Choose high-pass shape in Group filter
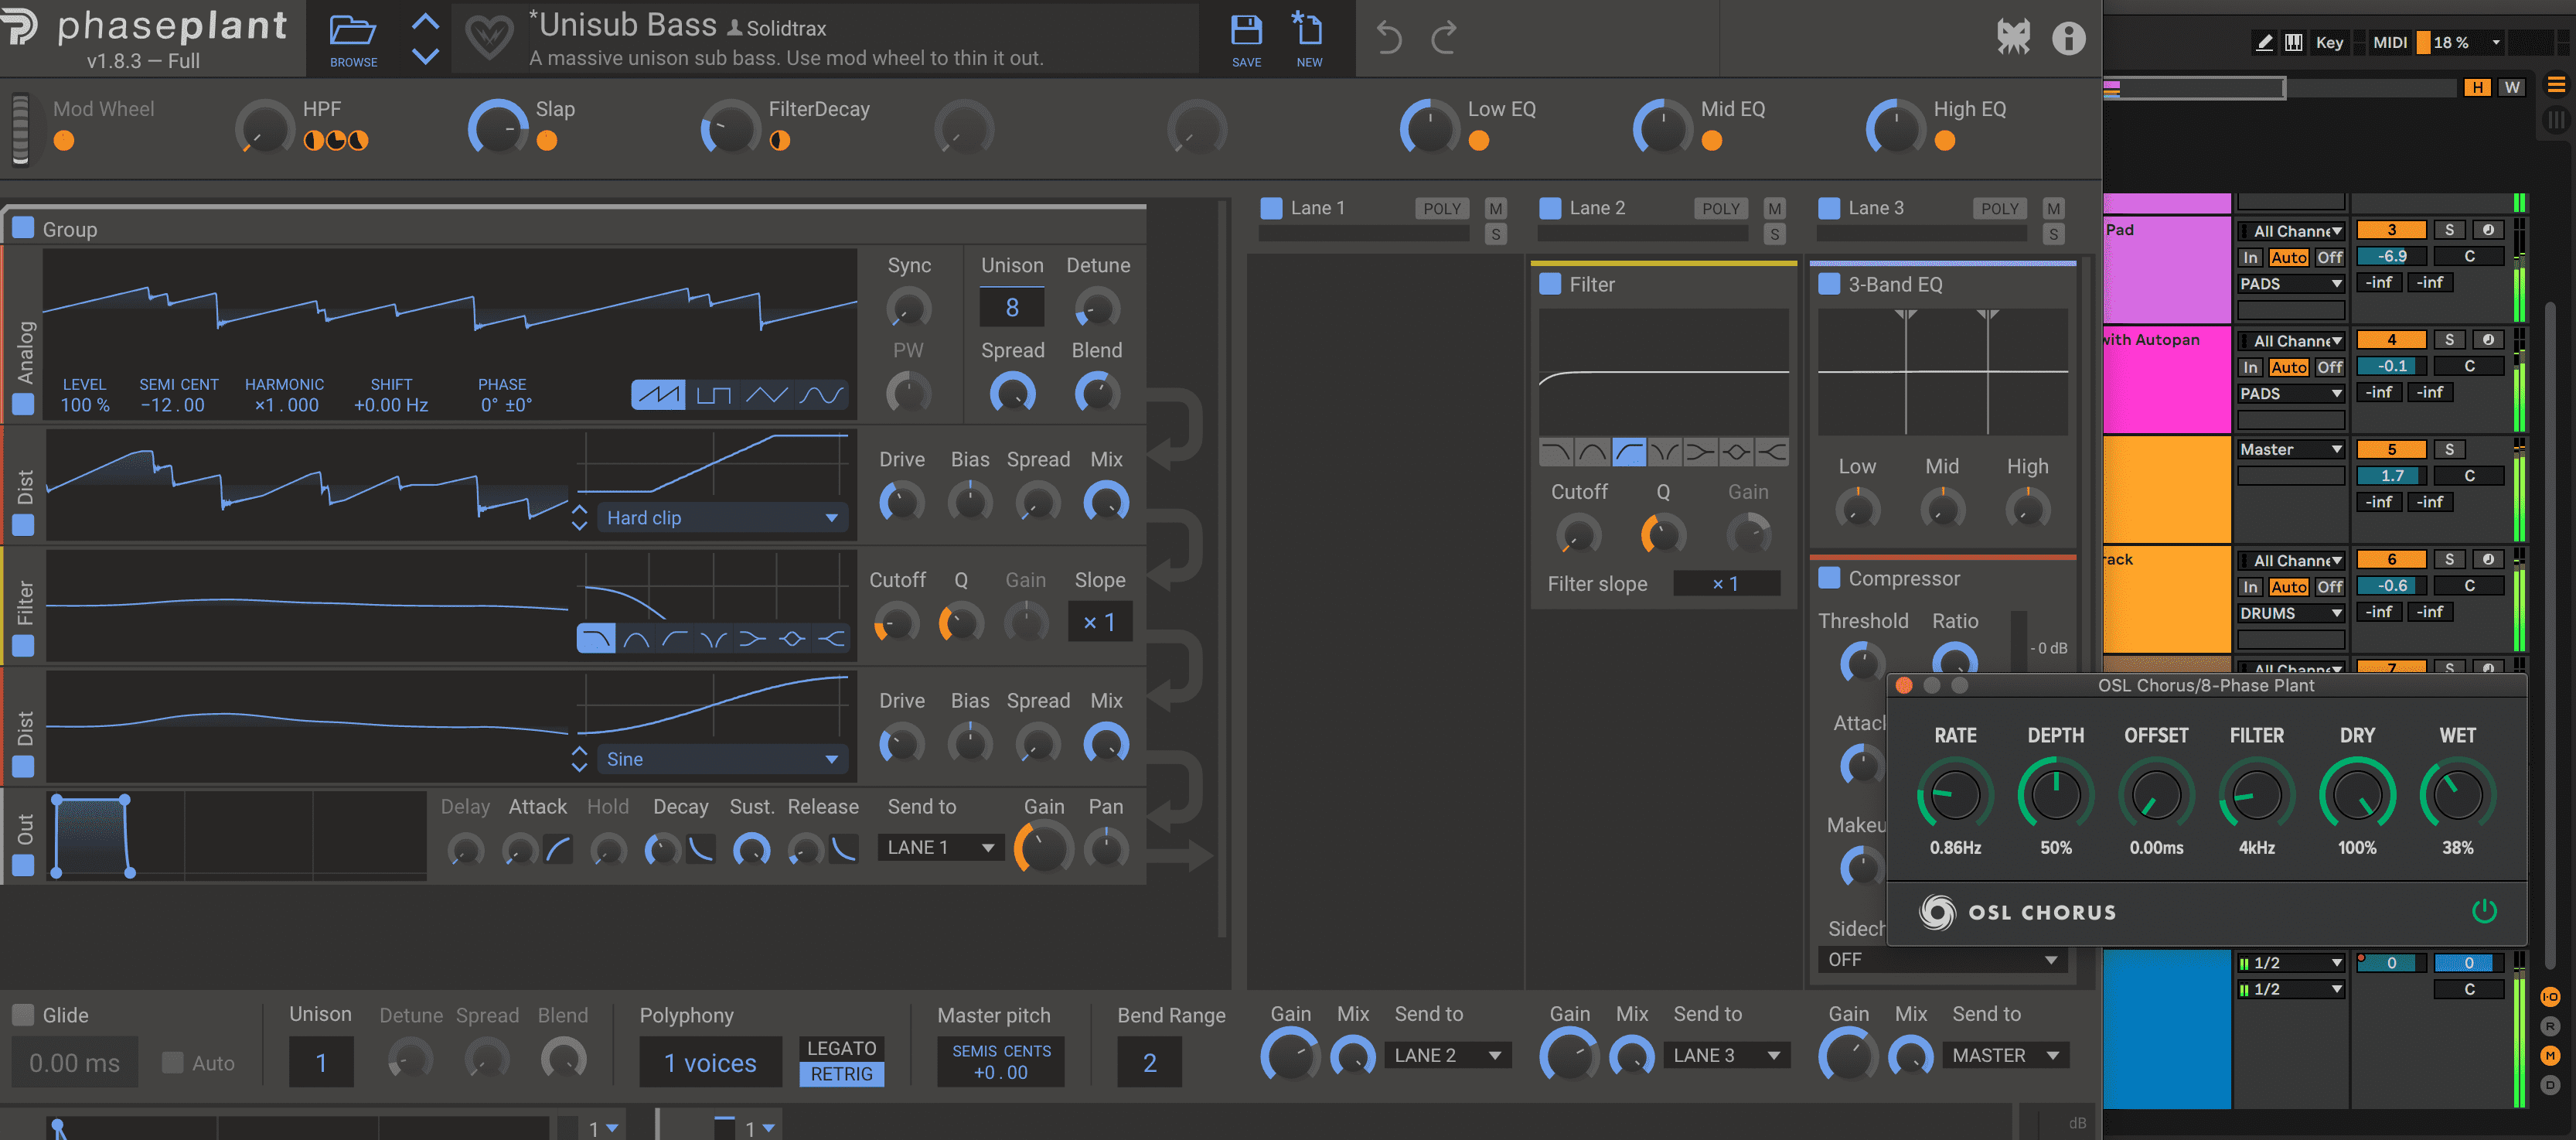The height and width of the screenshot is (1140, 2576). click(x=675, y=638)
